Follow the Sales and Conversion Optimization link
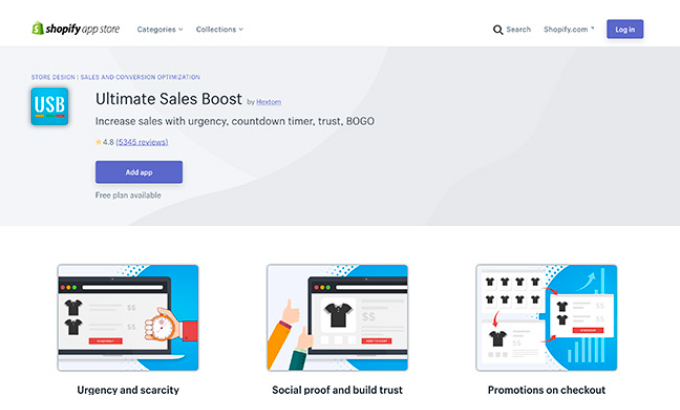The height and width of the screenshot is (410, 680). 140,77
